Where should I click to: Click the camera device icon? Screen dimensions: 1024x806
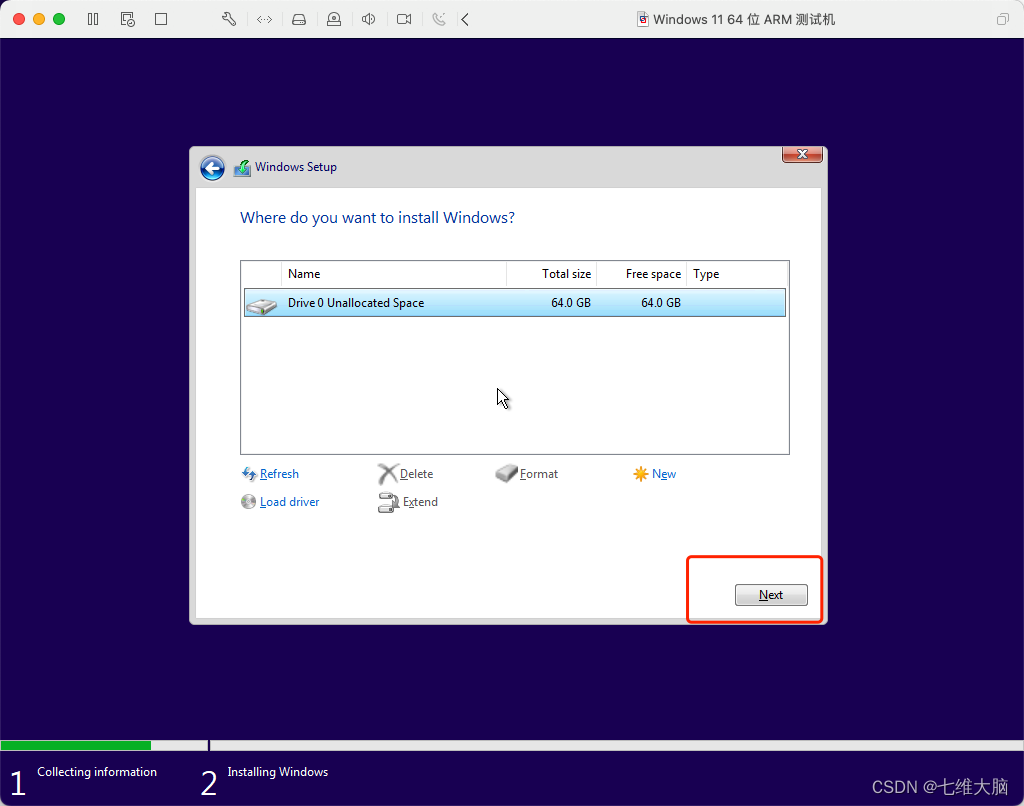[x=404, y=20]
